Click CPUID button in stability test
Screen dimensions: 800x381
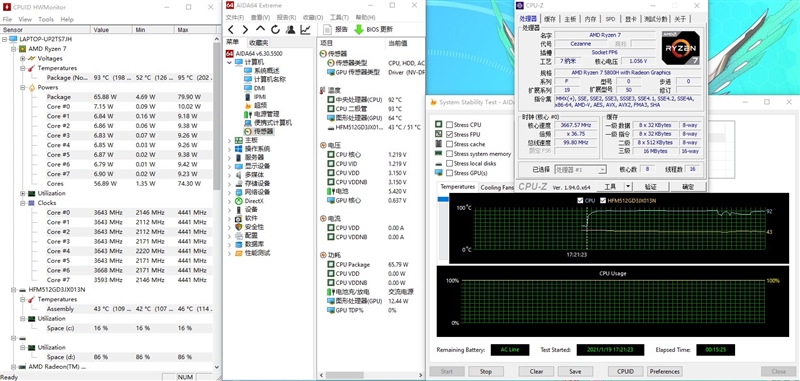coord(626,371)
